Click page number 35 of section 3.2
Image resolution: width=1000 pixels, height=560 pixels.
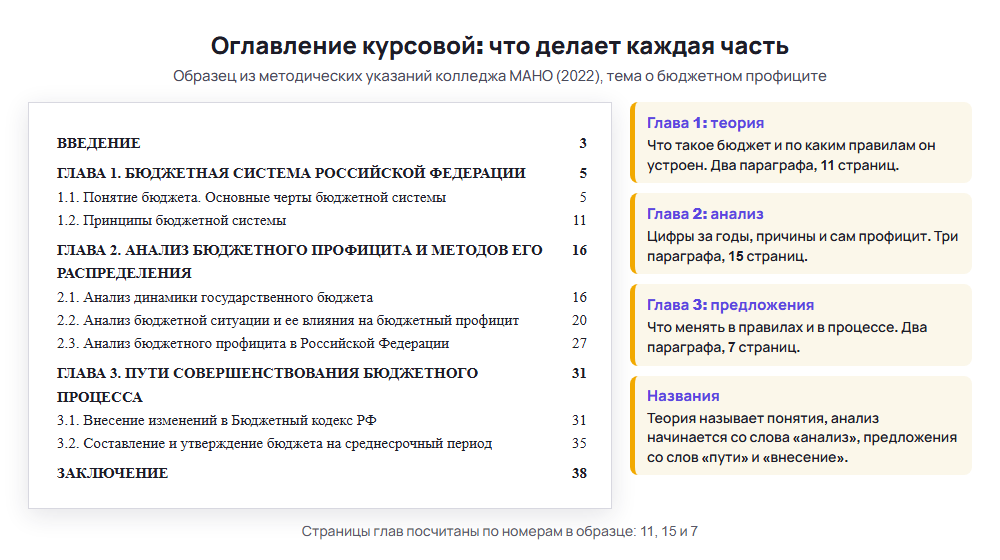[x=579, y=443]
